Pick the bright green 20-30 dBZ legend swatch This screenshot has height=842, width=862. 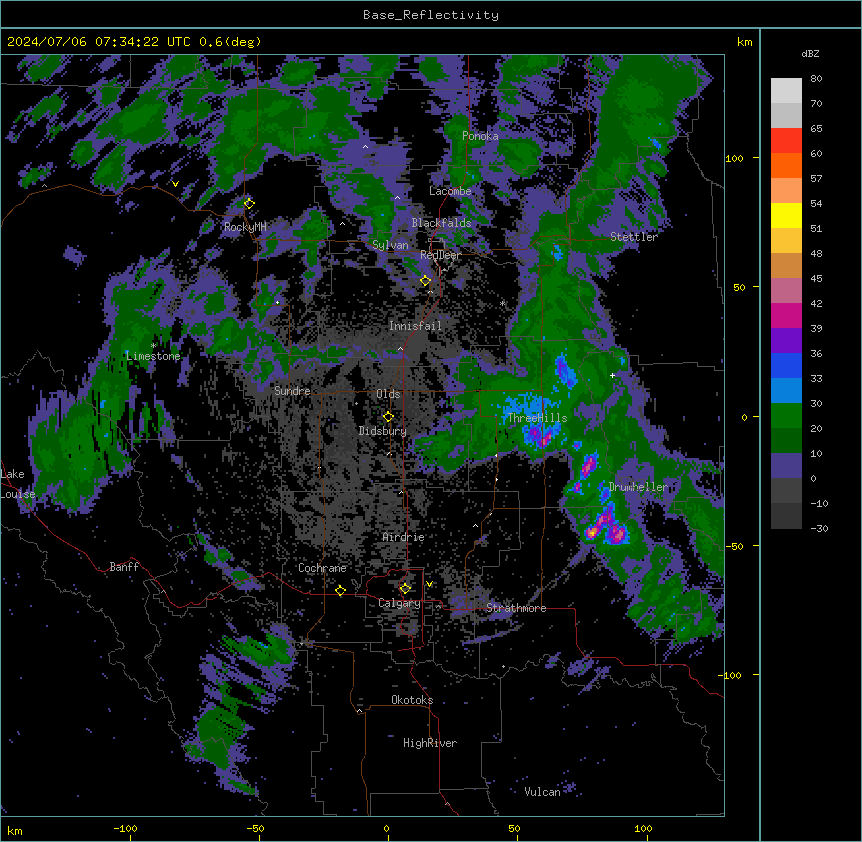(x=786, y=416)
